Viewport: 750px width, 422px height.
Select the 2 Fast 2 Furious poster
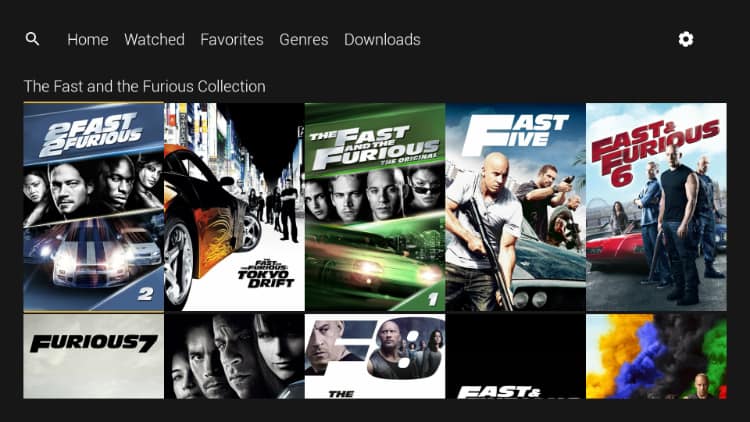tap(94, 207)
